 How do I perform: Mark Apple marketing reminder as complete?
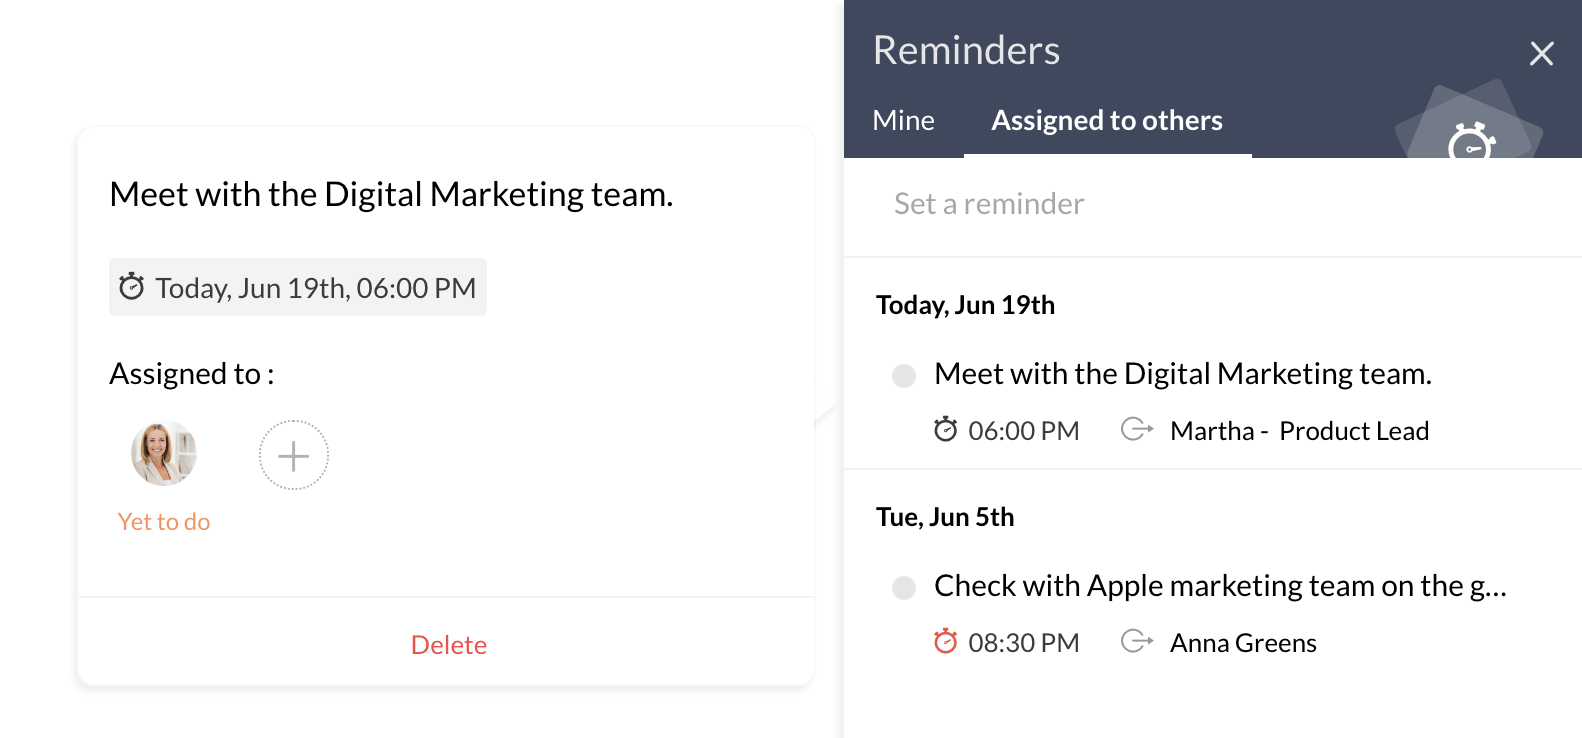pos(904,588)
